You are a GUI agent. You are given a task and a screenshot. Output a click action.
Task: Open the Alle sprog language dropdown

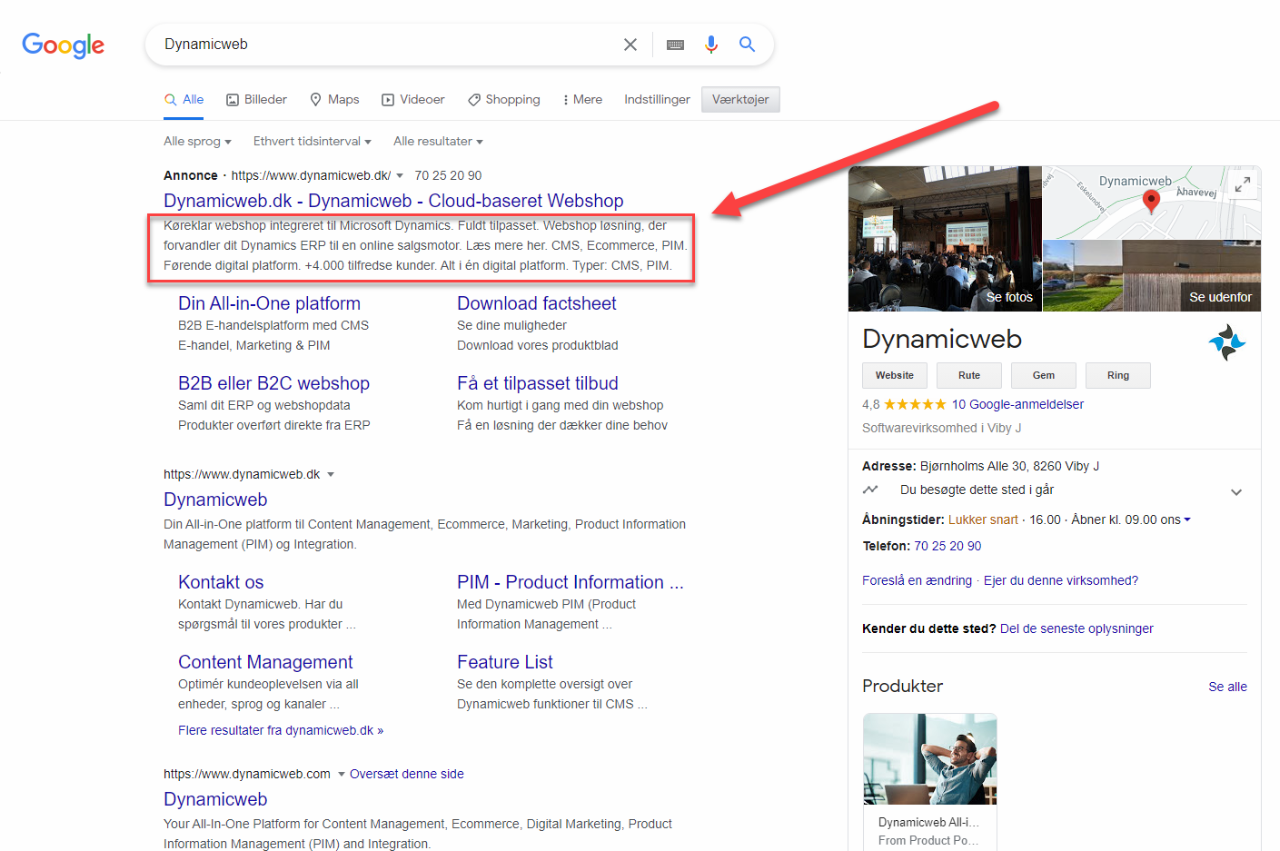(197, 142)
